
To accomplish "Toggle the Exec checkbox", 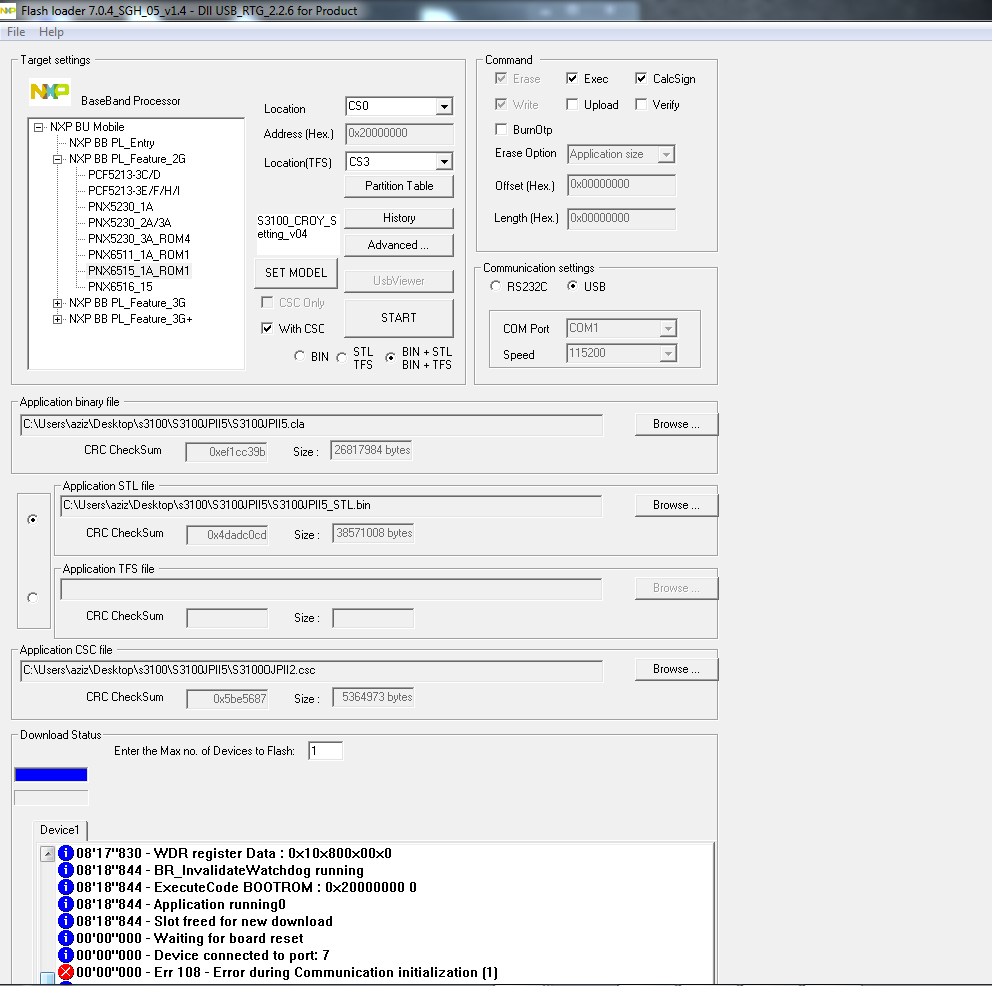I will (x=572, y=78).
